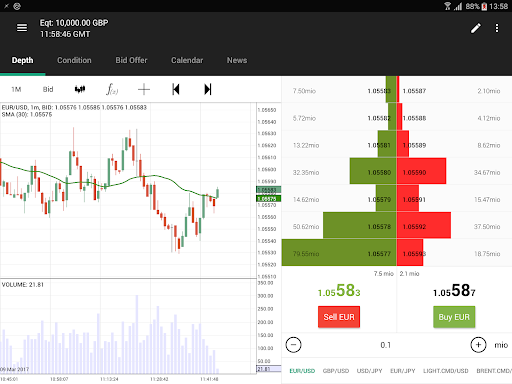Click the Sell EUR button
The height and width of the screenshot is (384, 512).
339,317
